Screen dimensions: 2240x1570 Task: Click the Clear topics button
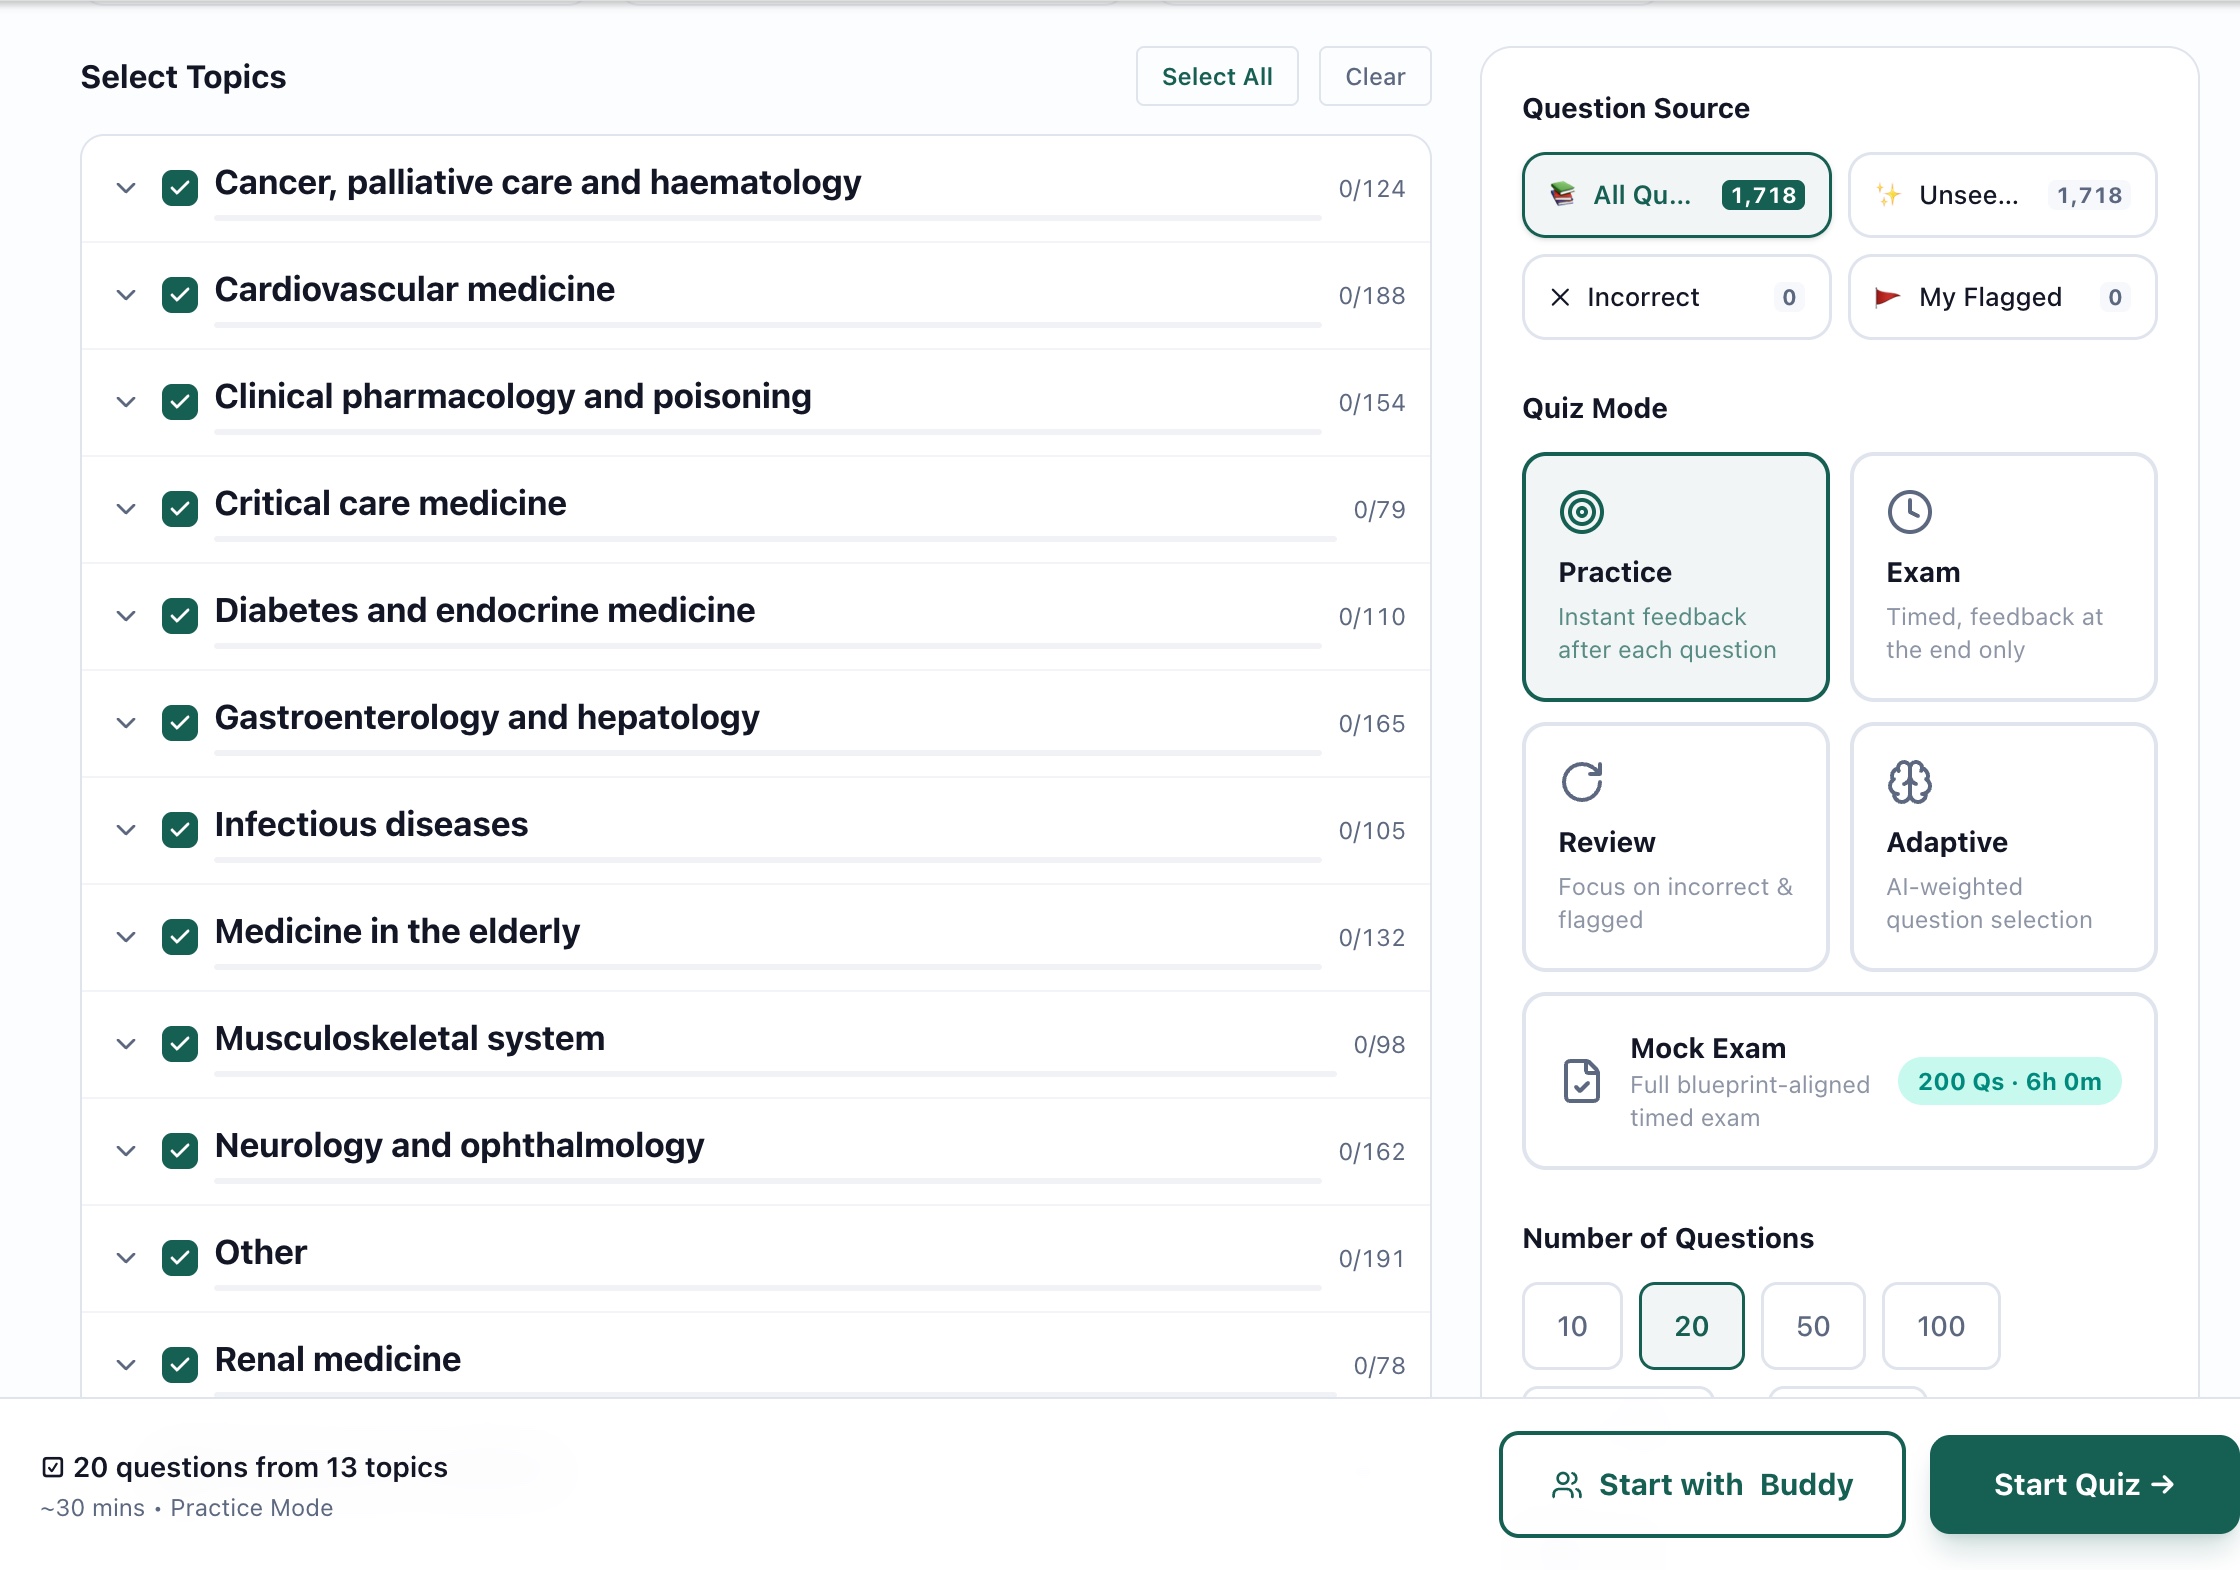pyautogui.click(x=1375, y=76)
